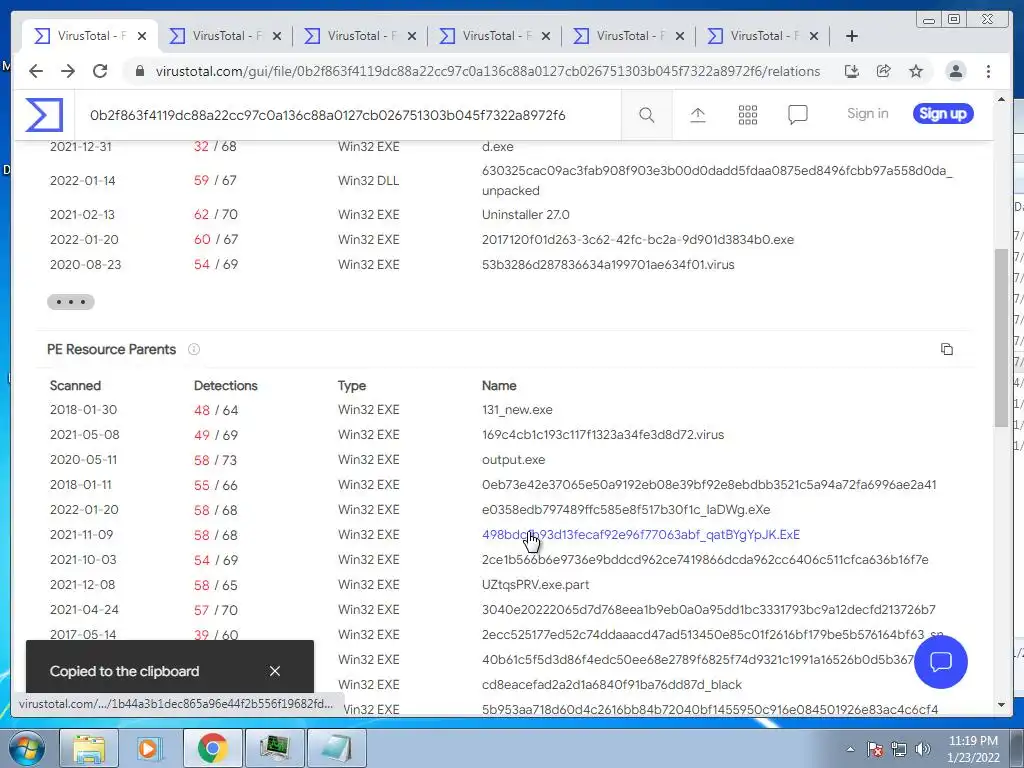Screen dimensions: 1024x768
Task: Open the upload file icon
Action: coord(697,115)
